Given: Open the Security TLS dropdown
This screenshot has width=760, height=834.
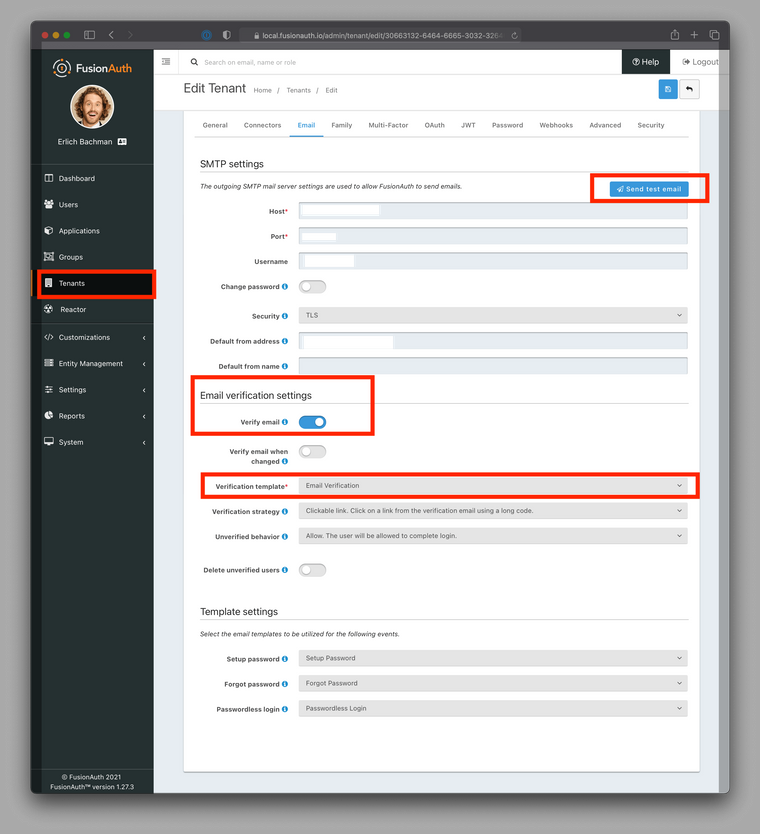Looking at the screenshot, I should 493,315.
